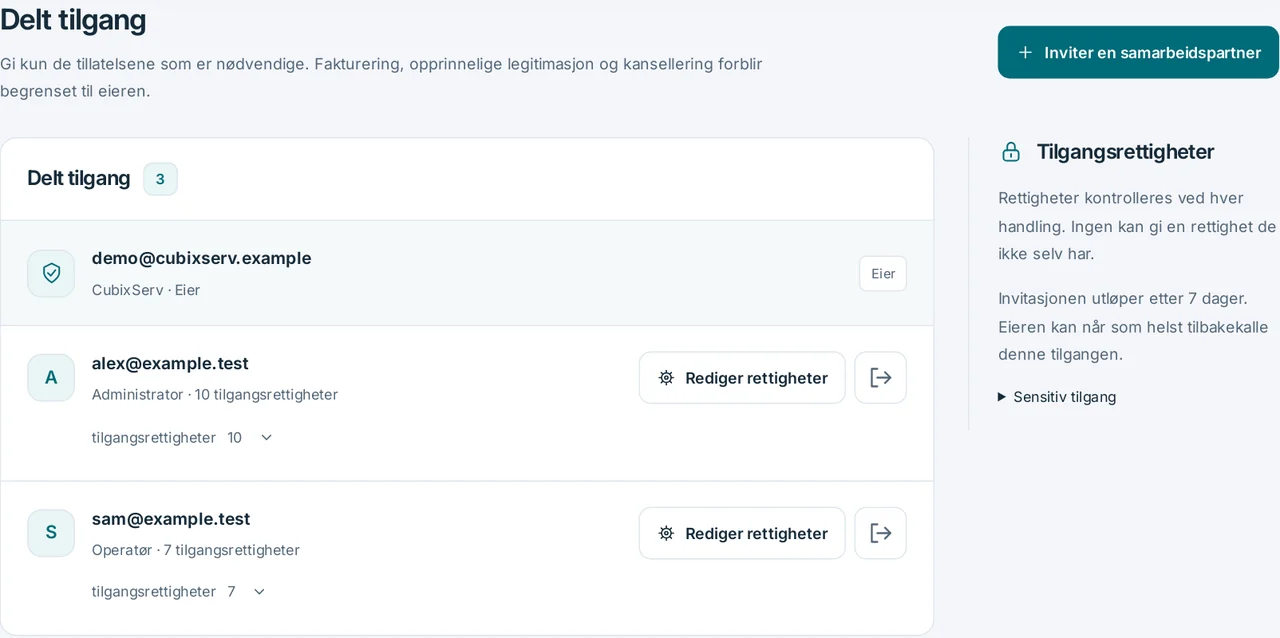Select the alex@example.test email text
Screen dimensions: 1280x638
pos(170,363)
